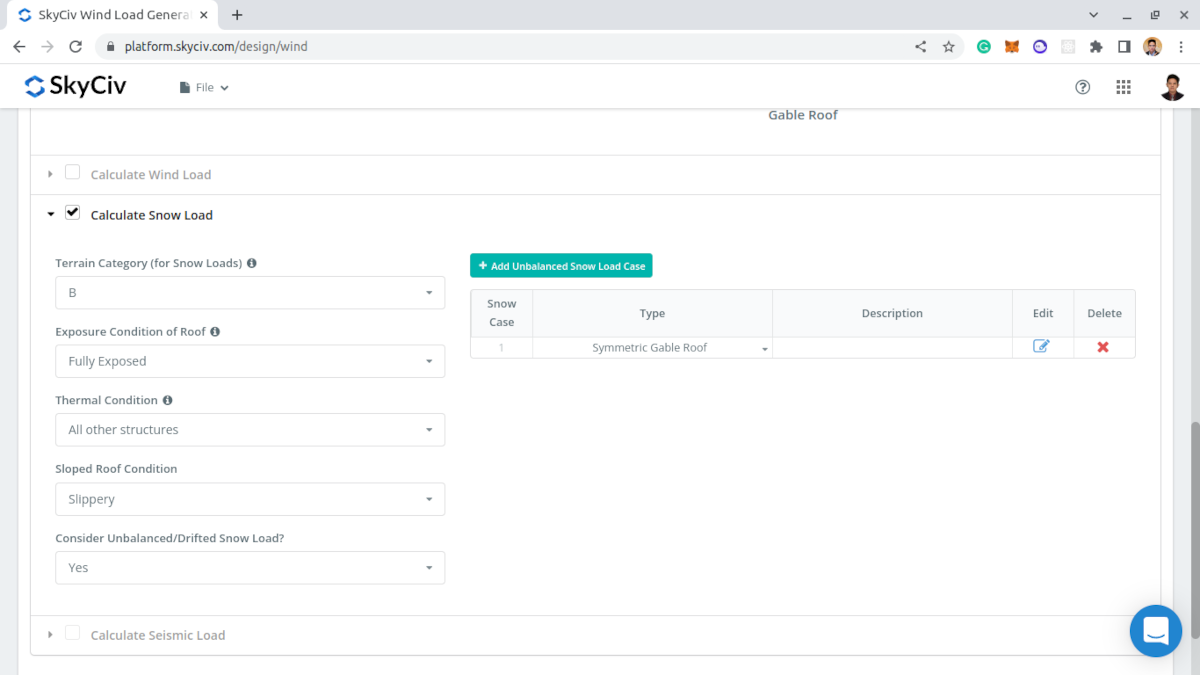Click the info icon beside Terrain Category
The width and height of the screenshot is (1200, 675).
point(251,263)
